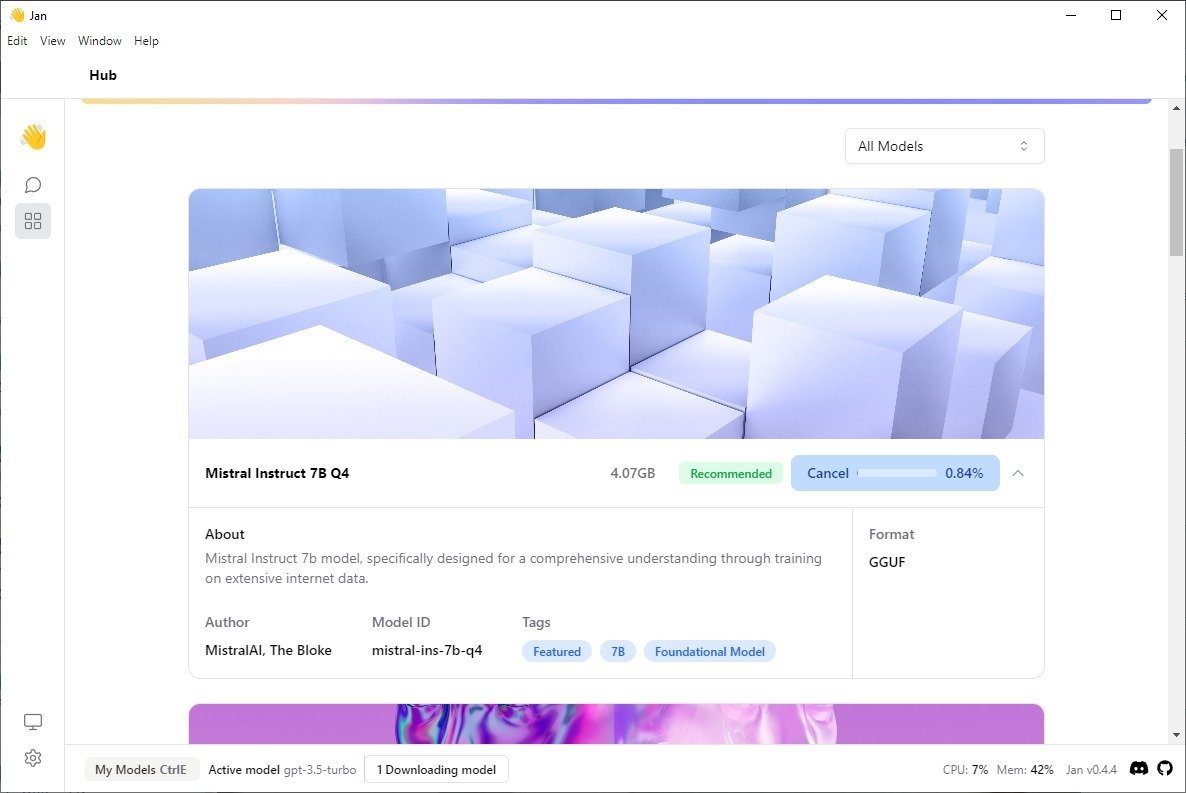Open the View menu

pyautogui.click(x=52, y=41)
